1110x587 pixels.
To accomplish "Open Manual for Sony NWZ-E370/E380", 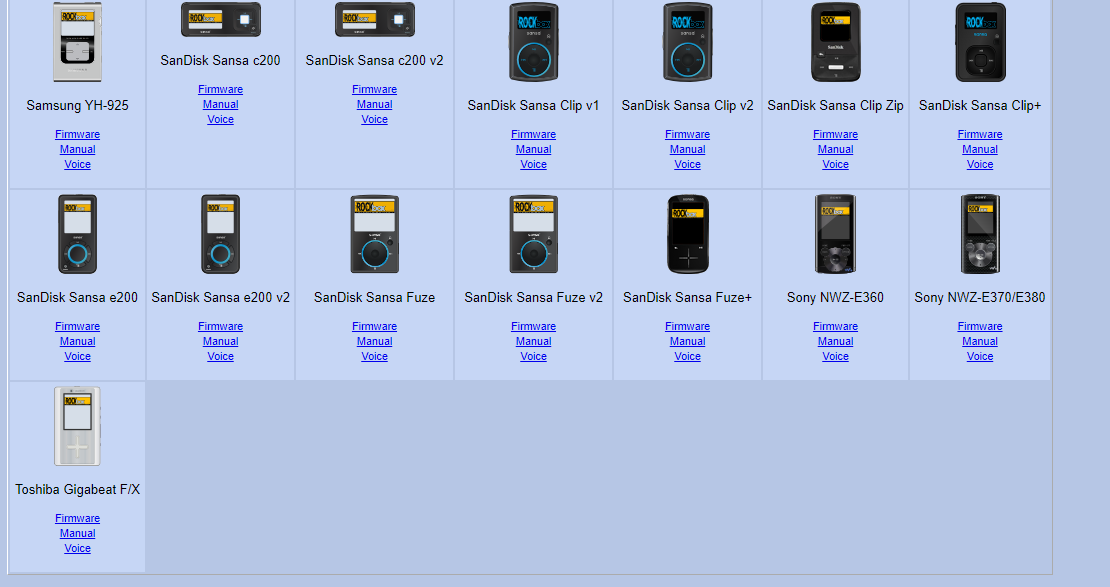I will point(980,341).
